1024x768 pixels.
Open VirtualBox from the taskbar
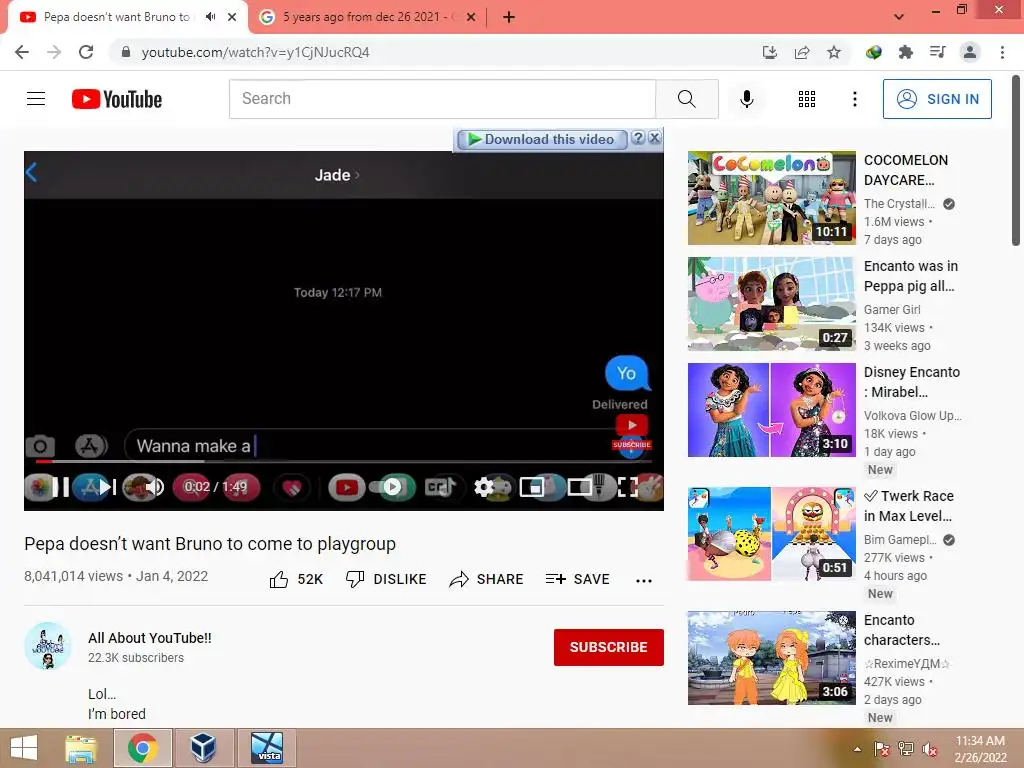(203, 748)
